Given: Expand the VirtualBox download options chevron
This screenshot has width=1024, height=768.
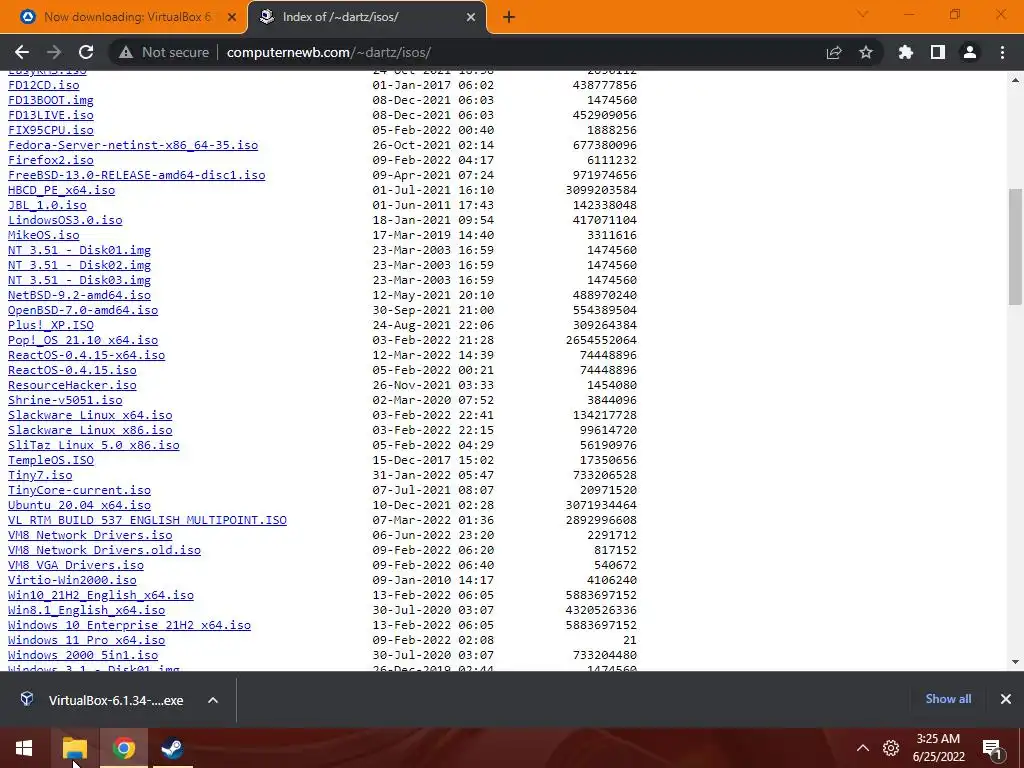Looking at the screenshot, I should [213, 700].
